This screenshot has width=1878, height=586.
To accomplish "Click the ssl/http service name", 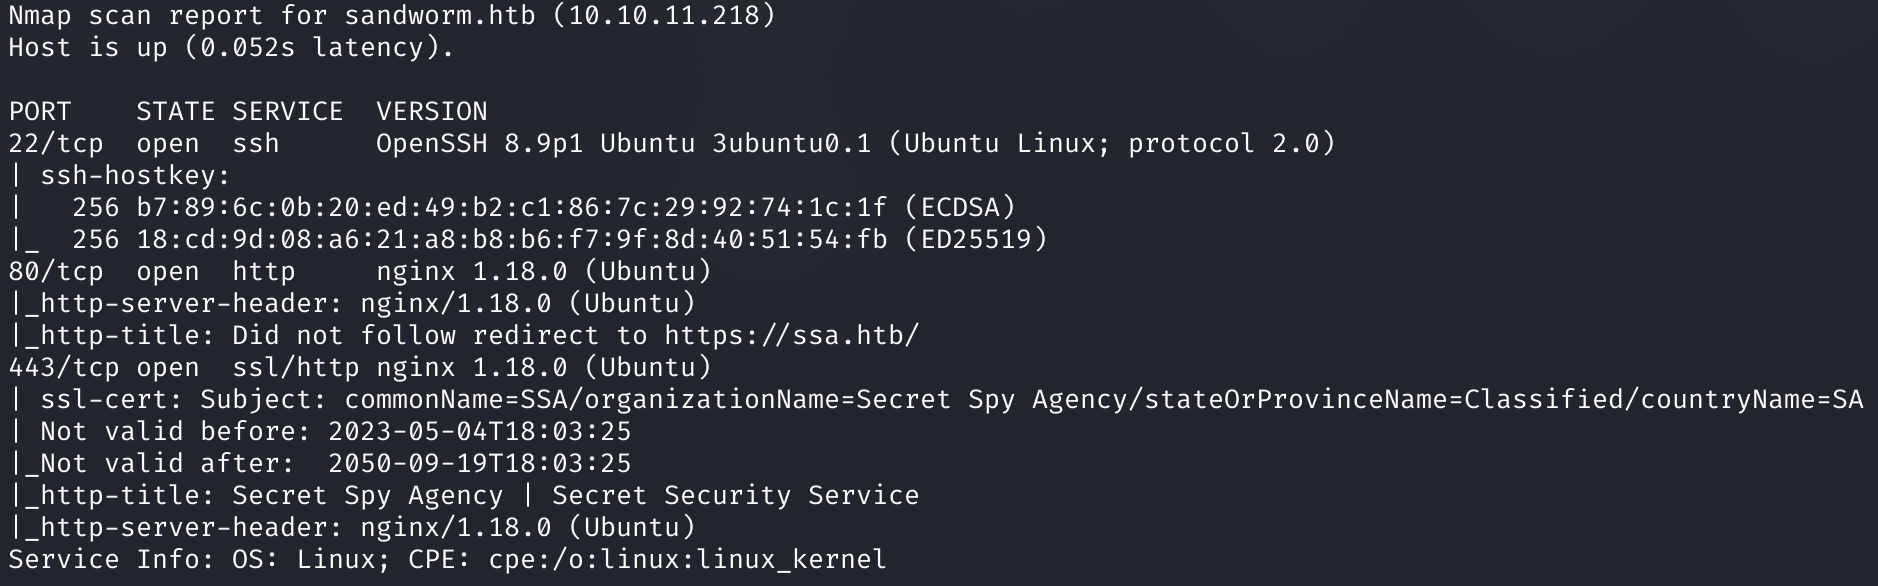I will pyautogui.click(x=296, y=367).
